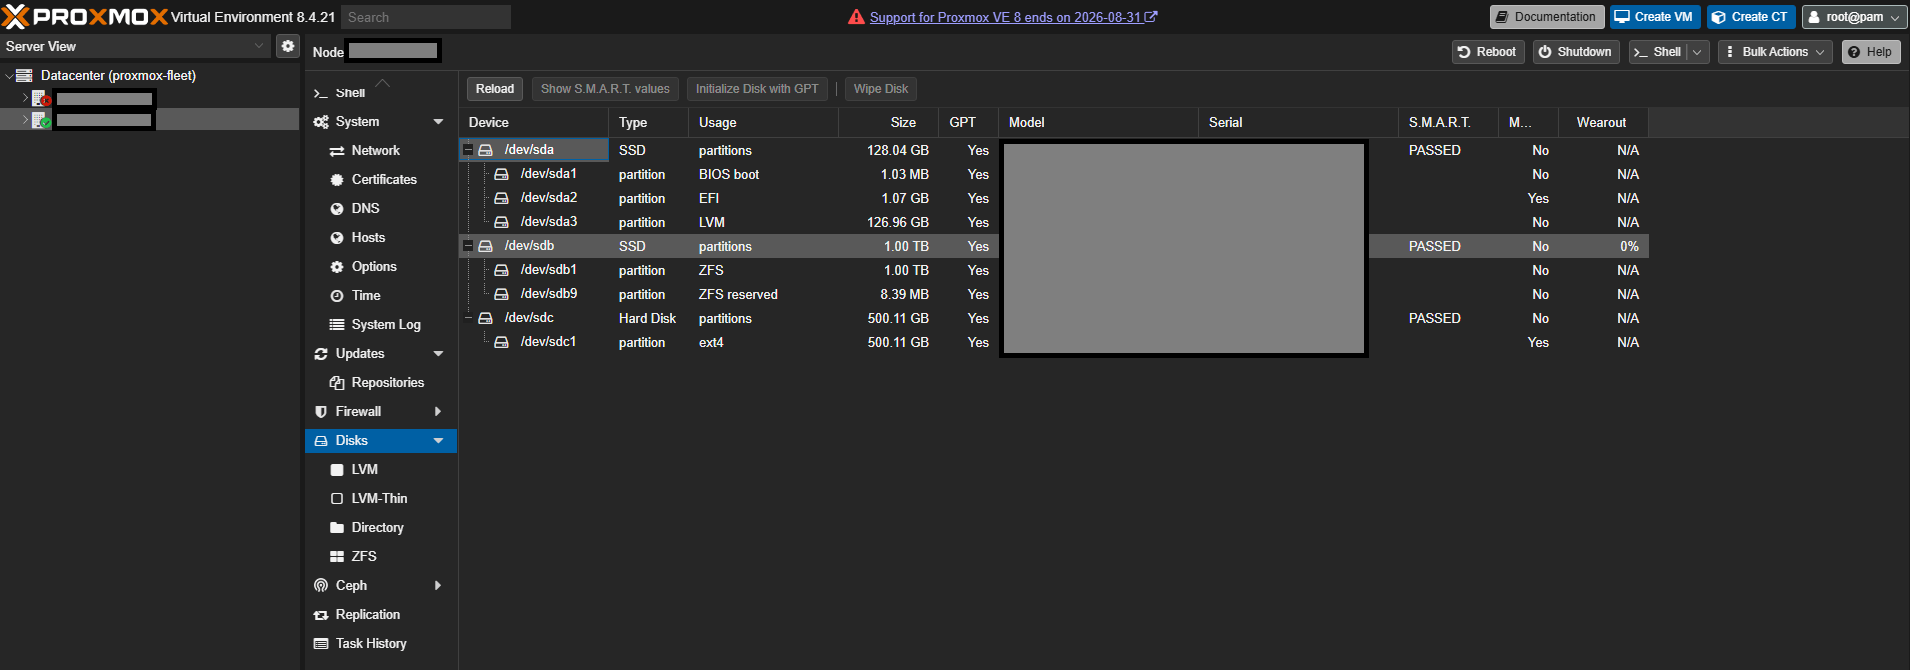Collapse the /dev/sda partition tree
This screenshot has width=1910, height=670.
coord(467,150)
